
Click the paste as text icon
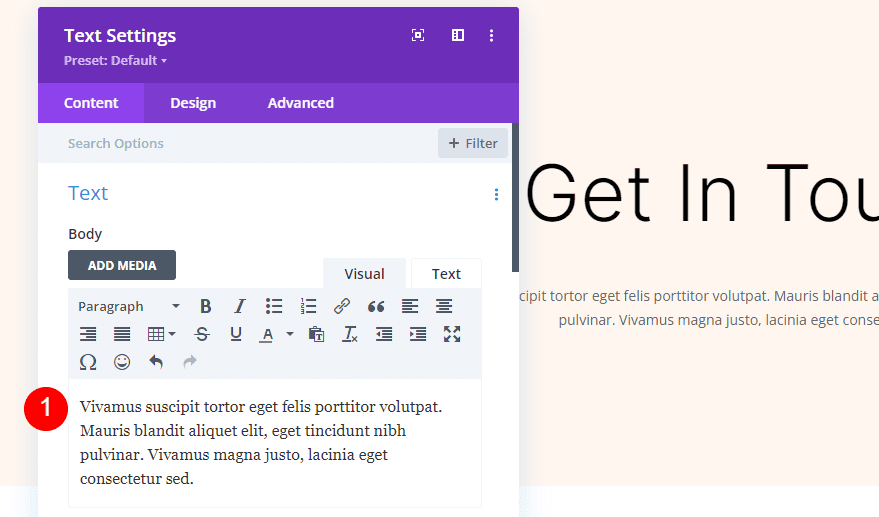(x=316, y=334)
